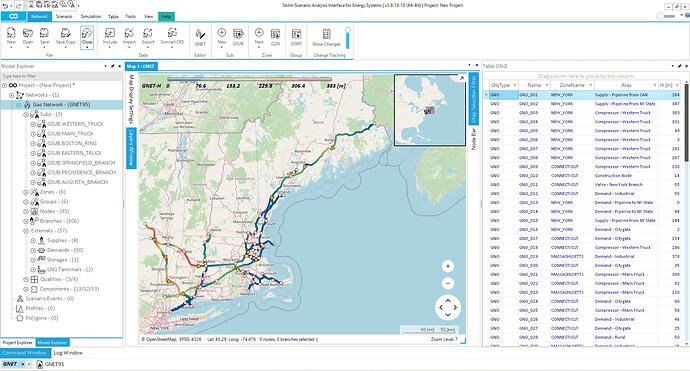Open the Network ribbon tab
This screenshot has width=690, height=371.
point(40,16)
